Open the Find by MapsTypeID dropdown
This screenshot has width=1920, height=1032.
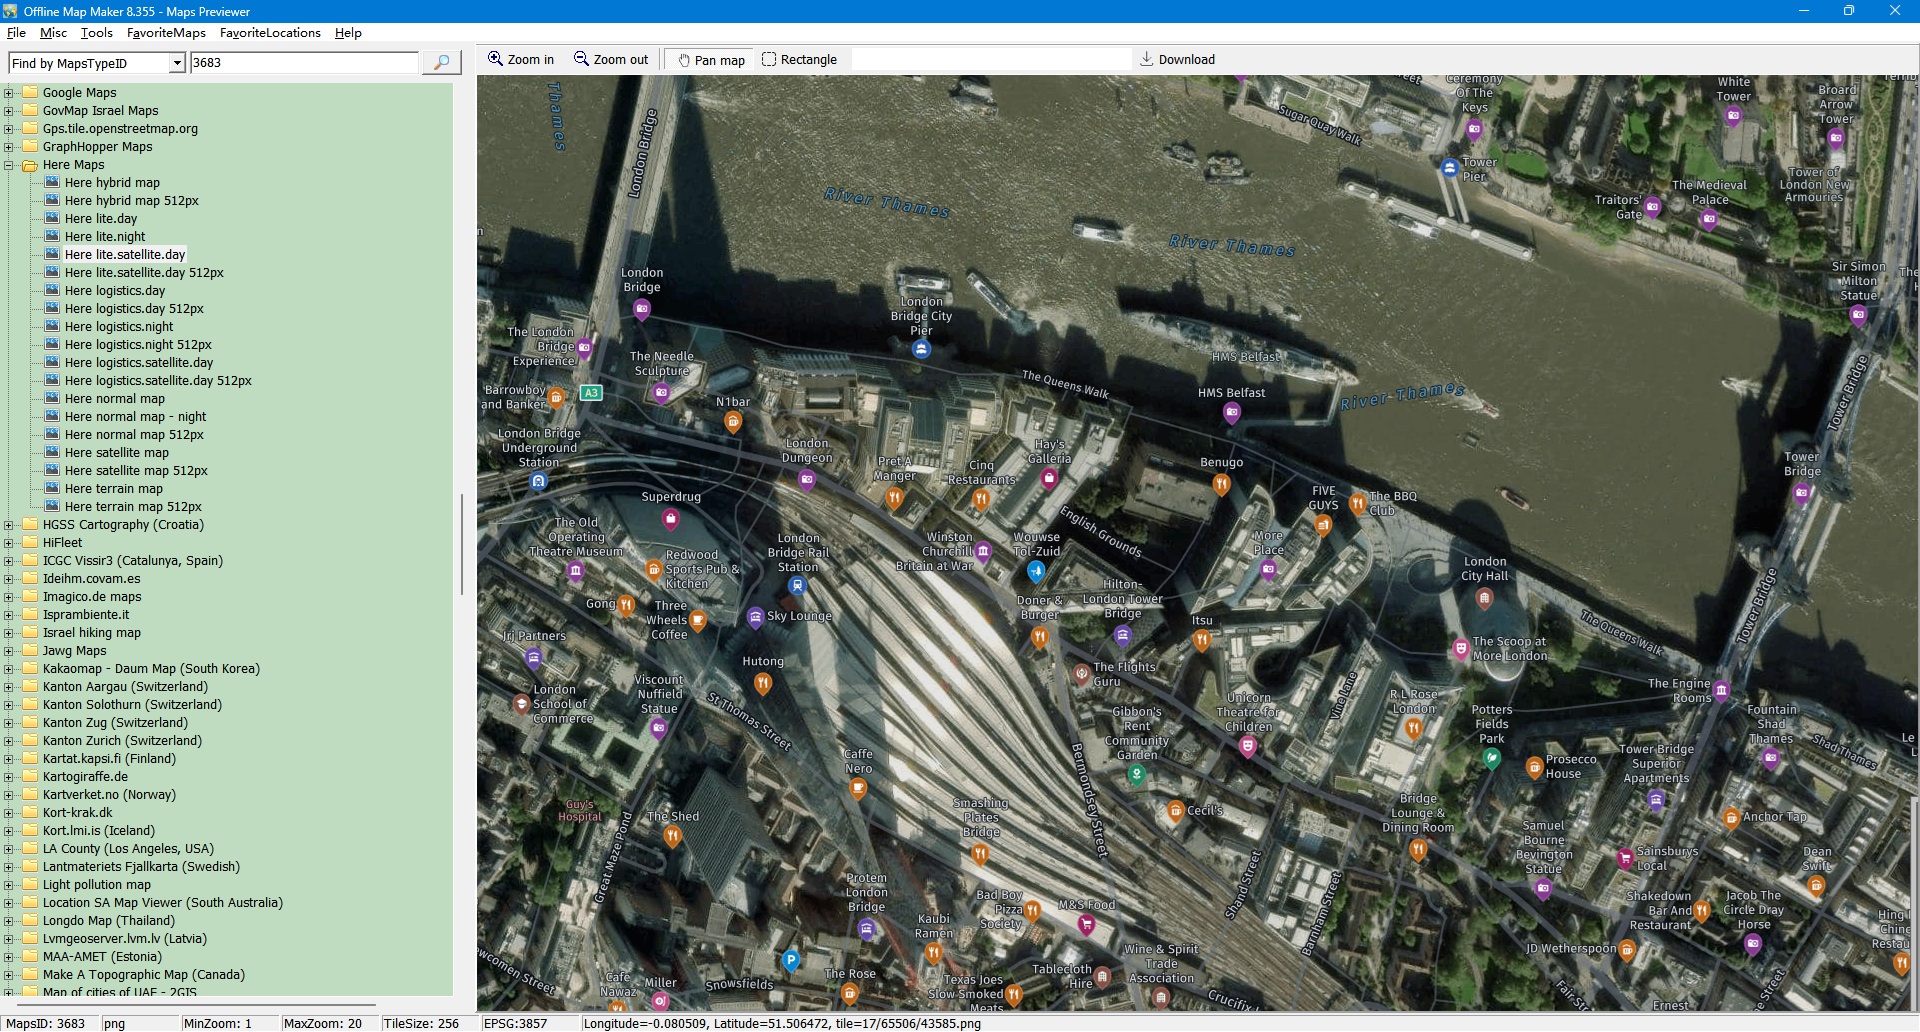click(x=177, y=63)
